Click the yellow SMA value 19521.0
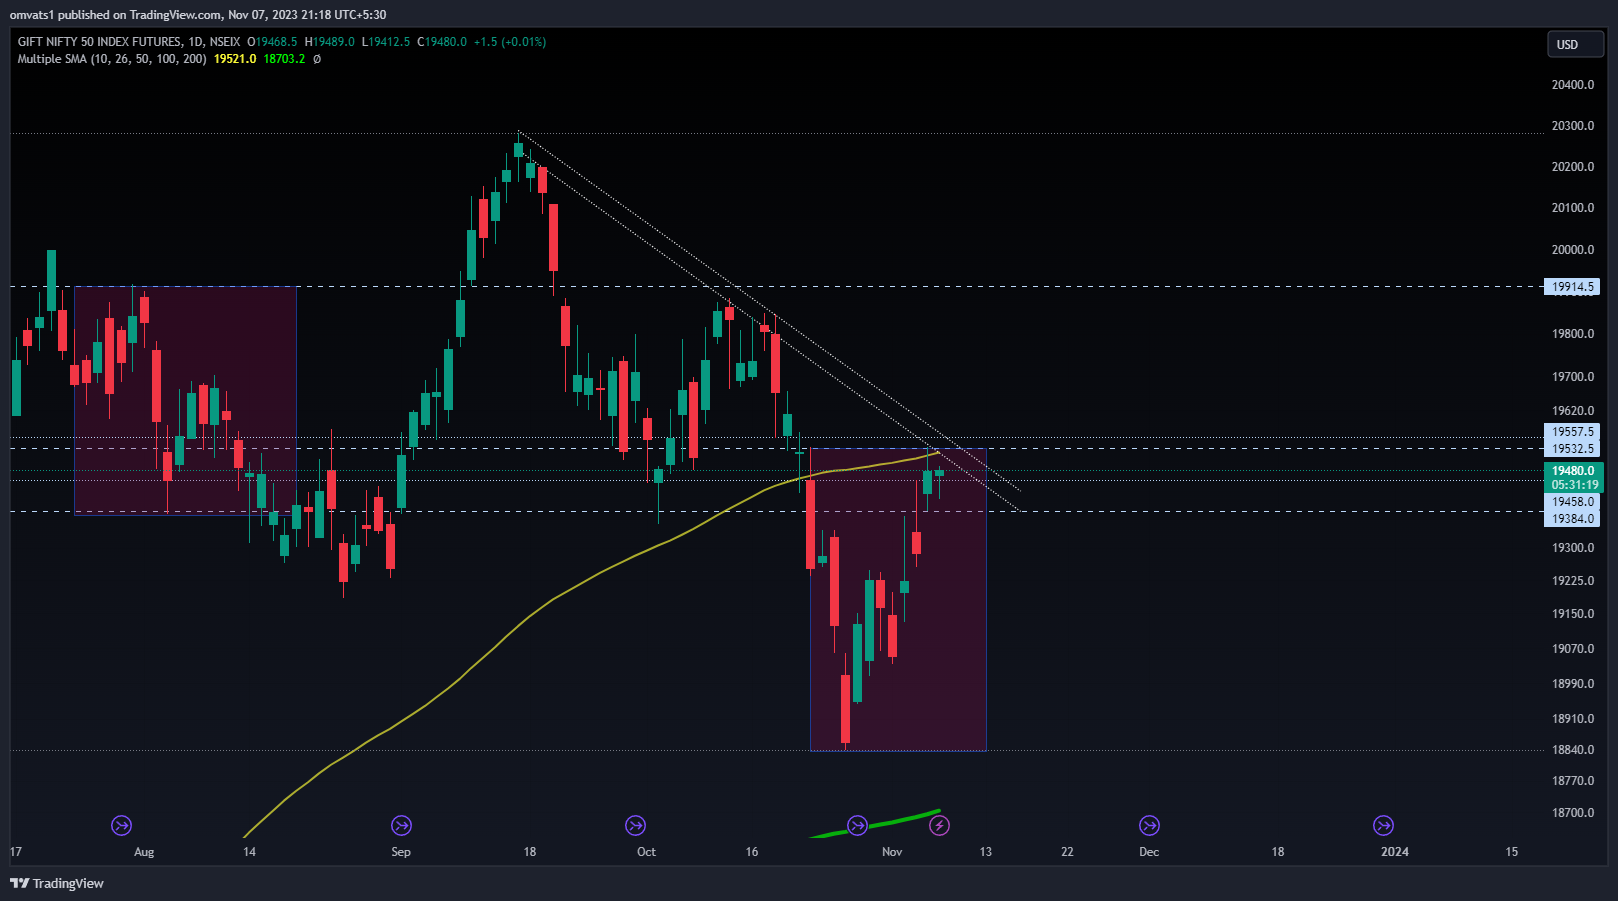The height and width of the screenshot is (901, 1618). tap(235, 59)
